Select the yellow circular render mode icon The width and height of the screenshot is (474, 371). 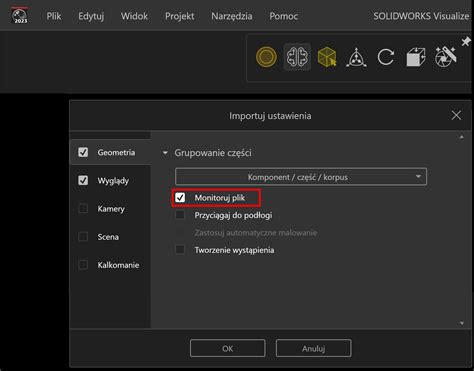266,57
